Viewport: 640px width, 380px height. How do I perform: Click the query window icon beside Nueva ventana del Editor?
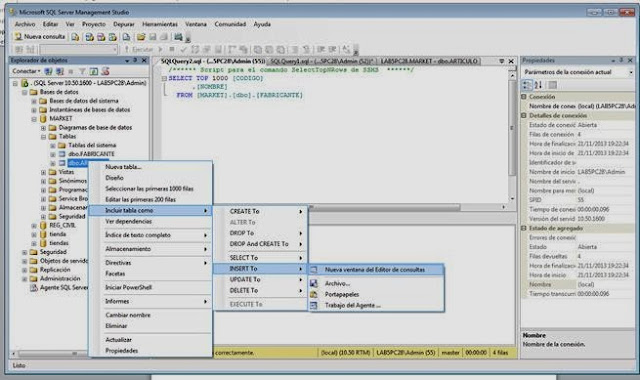pos(313,270)
